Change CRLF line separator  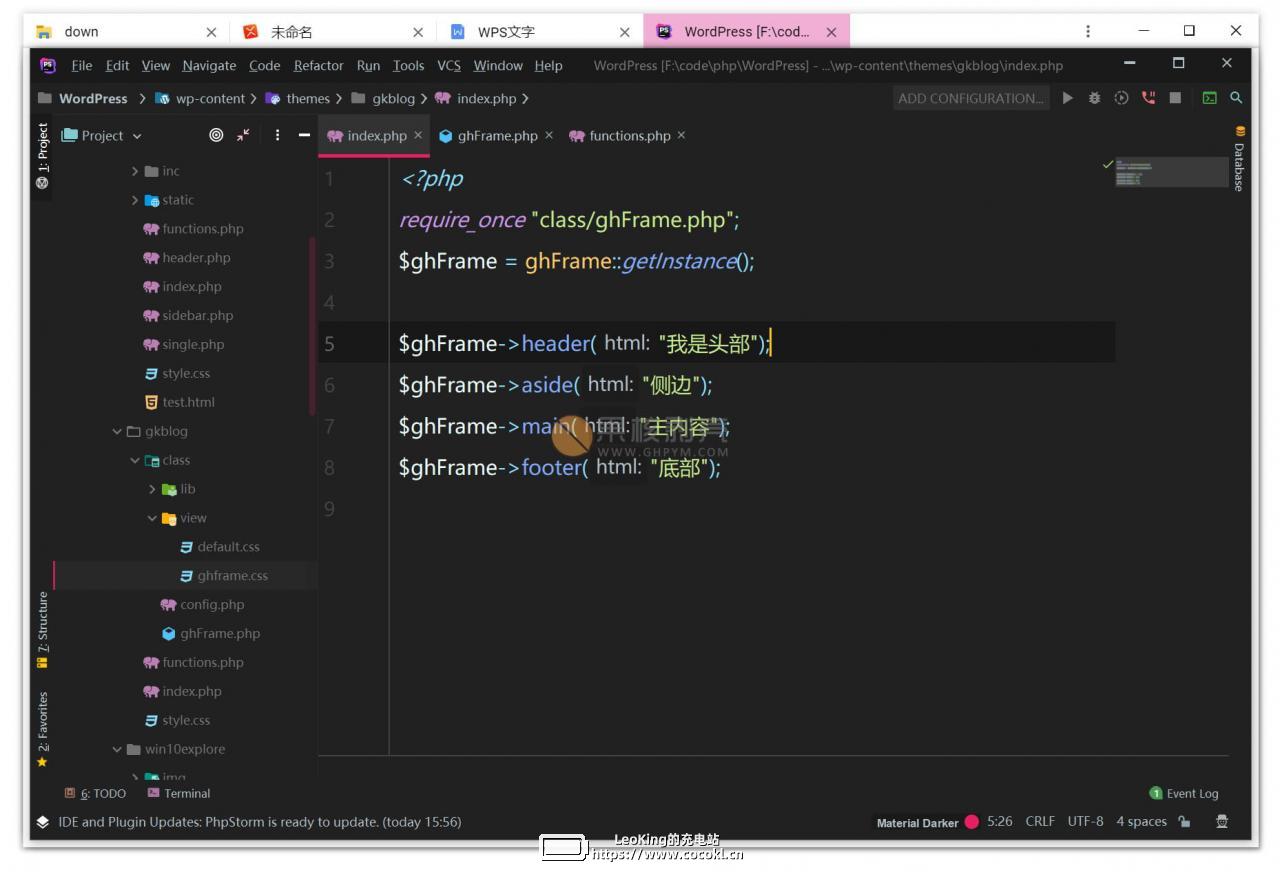tap(1040, 822)
